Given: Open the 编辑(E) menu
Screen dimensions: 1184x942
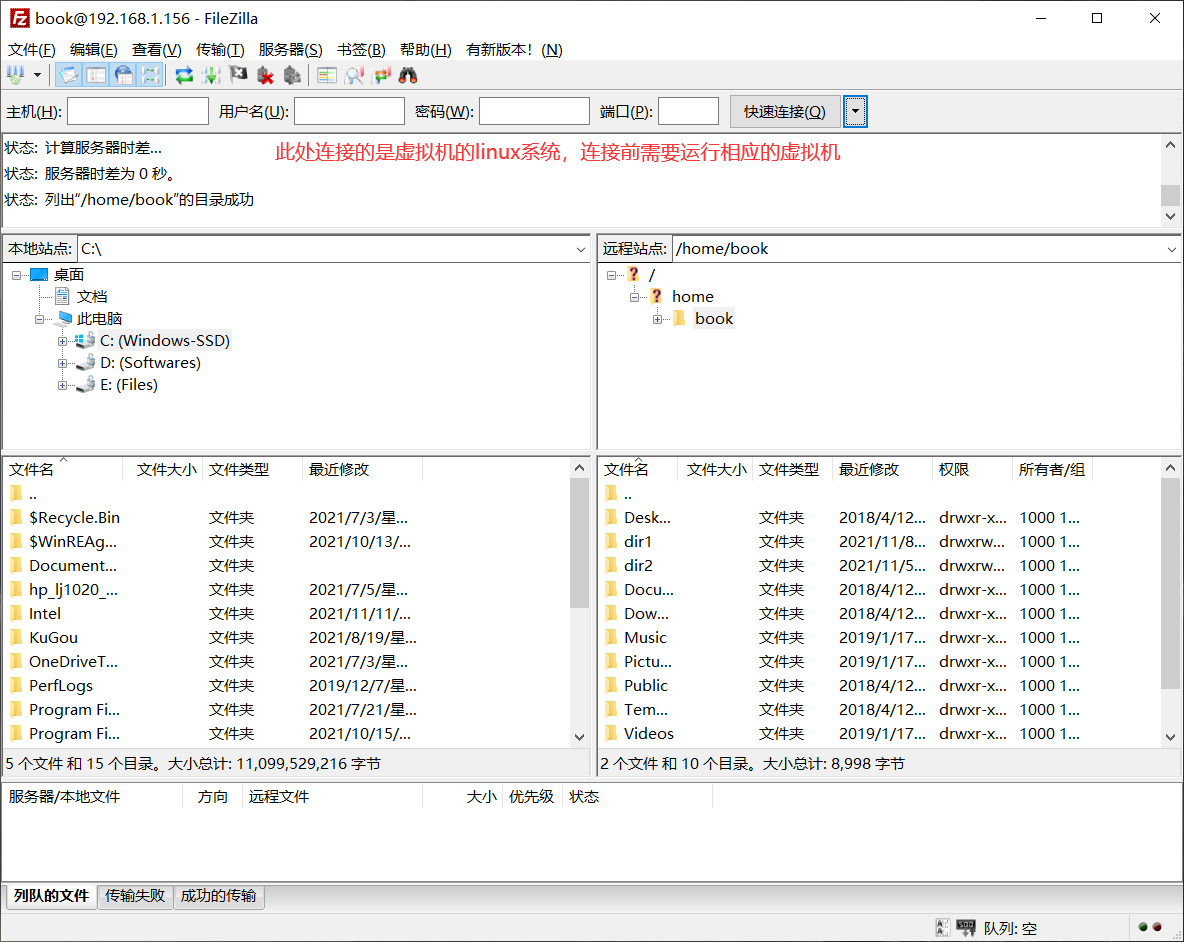Looking at the screenshot, I should pyautogui.click(x=94, y=50).
